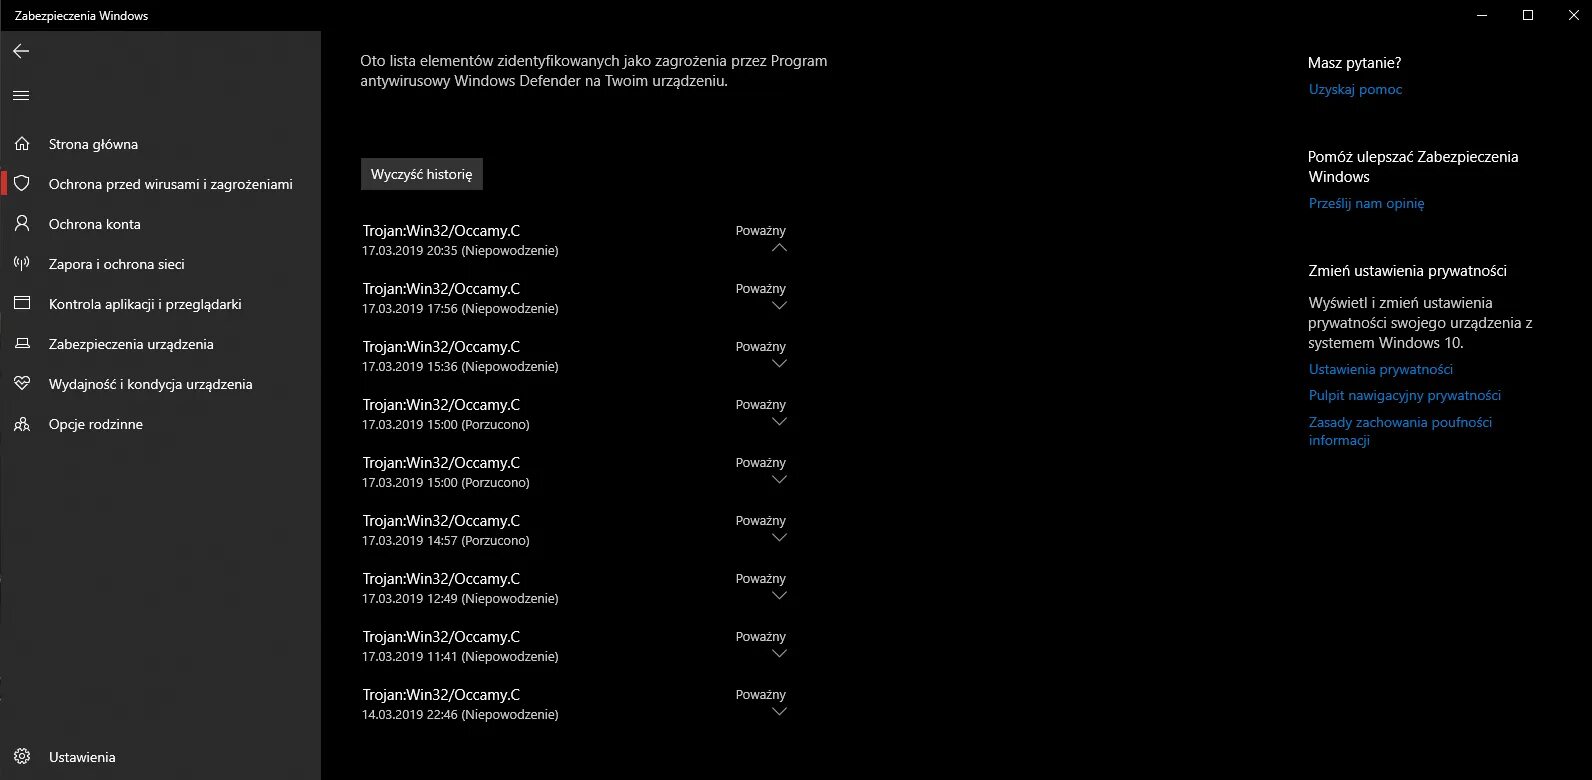Click the Ustawienia gear icon
The height and width of the screenshot is (780, 1592).
click(x=22, y=757)
